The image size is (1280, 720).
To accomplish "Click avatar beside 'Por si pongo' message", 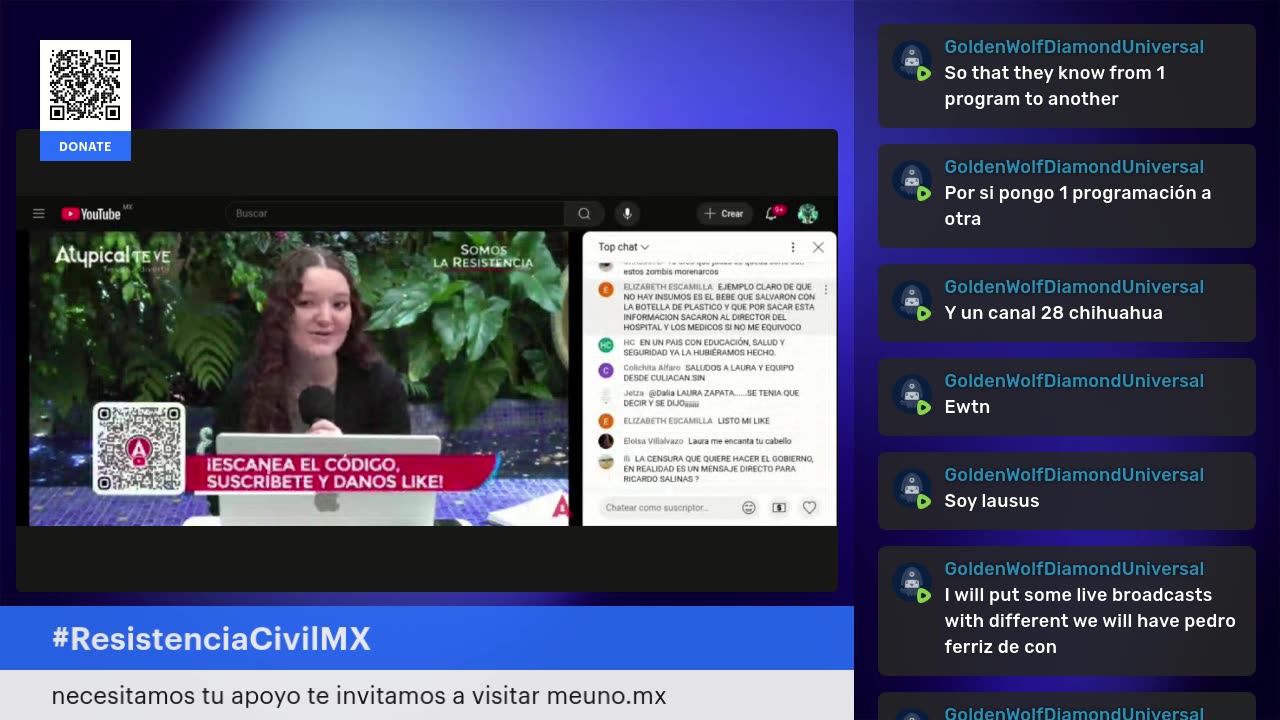I will [x=912, y=180].
